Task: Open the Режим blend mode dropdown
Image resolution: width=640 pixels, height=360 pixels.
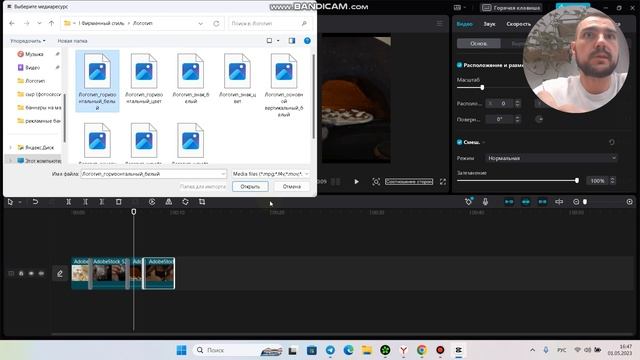Action: click(551, 158)
